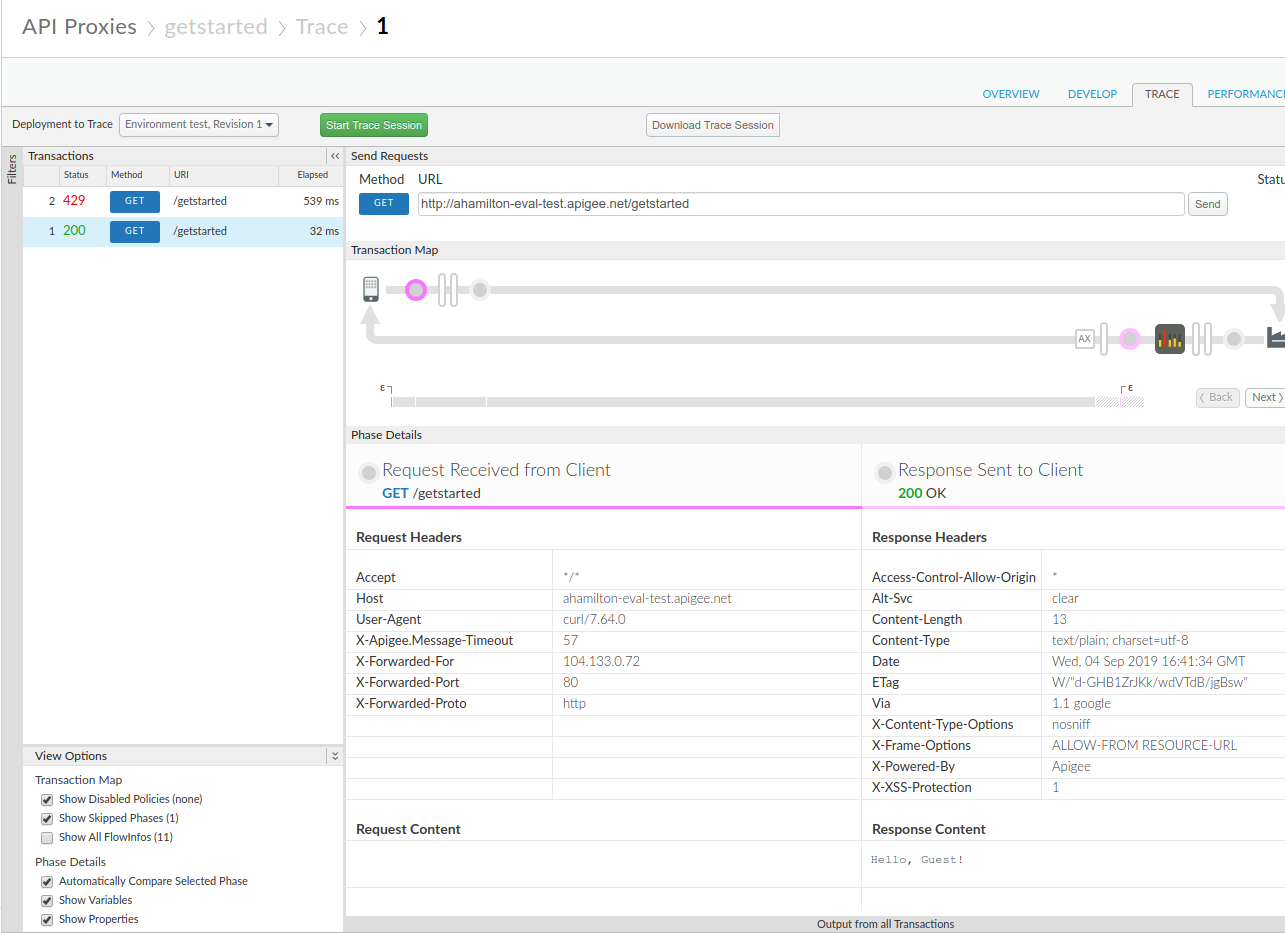Viewport: 1285px width, 933px height.
Task: Open the OVERVIEW tab
Action: click(x=1011, y=94)
